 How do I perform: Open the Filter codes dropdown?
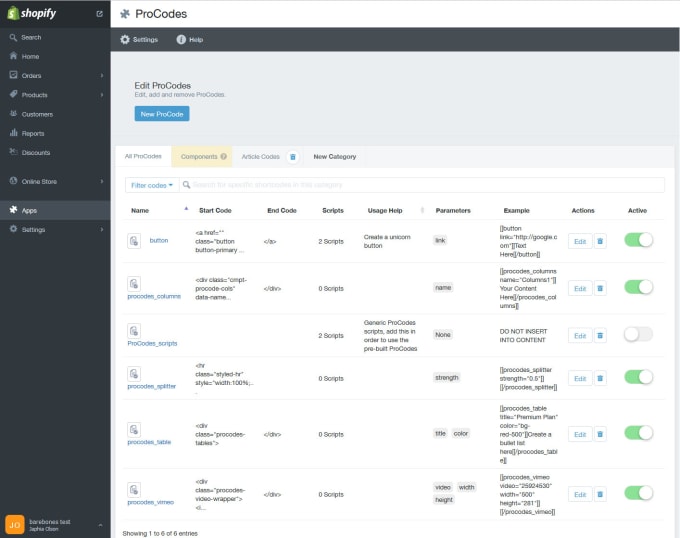[x=152, y=185]
